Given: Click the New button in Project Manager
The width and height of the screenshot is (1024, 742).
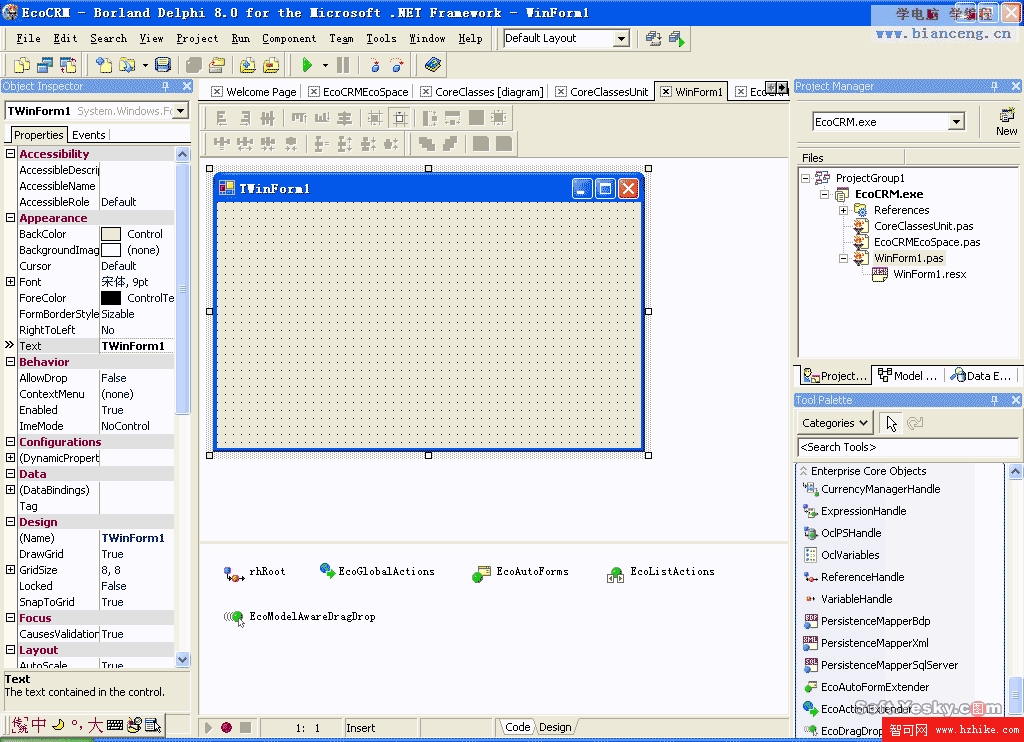Looking at the screenshot, I should (1006, 122).
